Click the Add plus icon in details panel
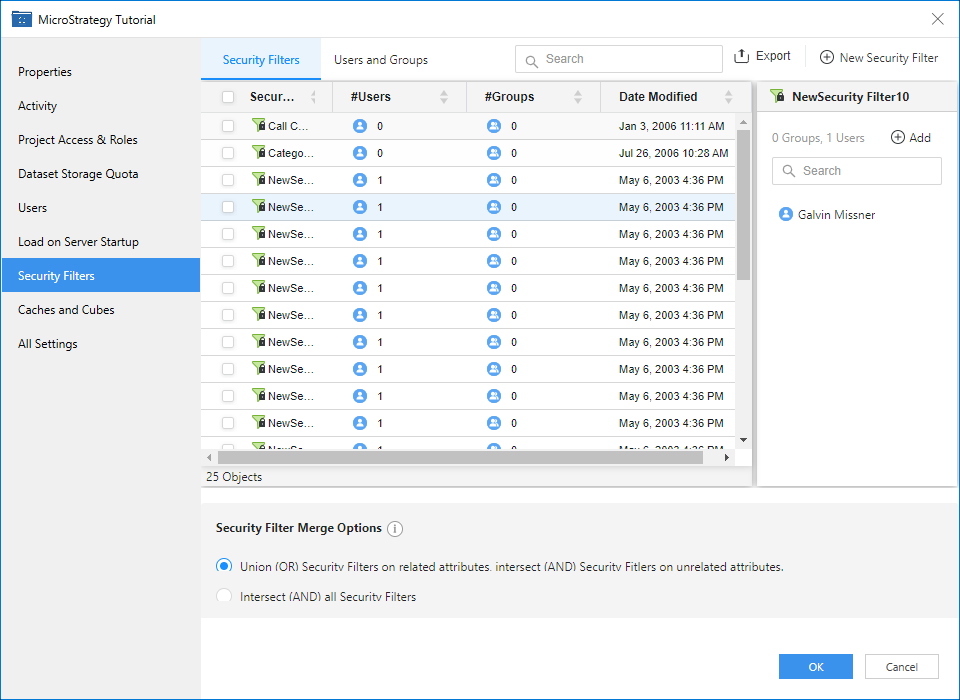This screenshot has height=700, width=960. point(898,138)
